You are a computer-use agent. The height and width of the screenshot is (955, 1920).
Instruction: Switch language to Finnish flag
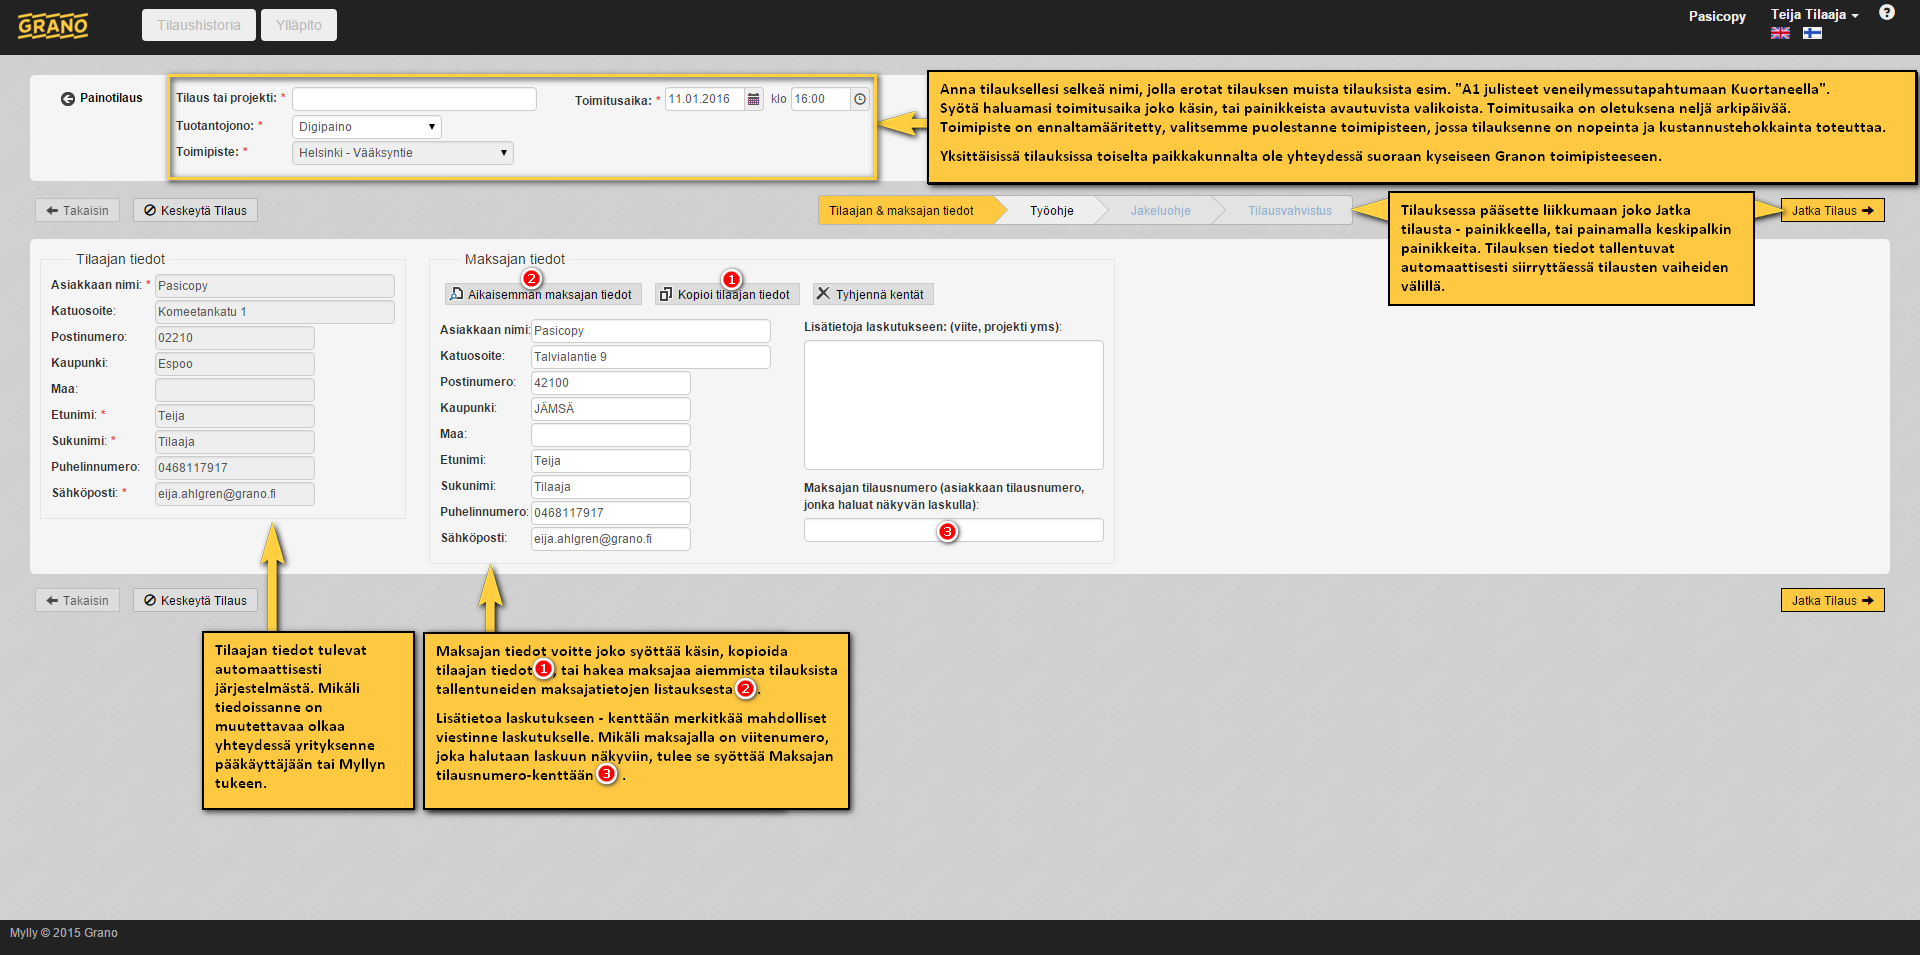(1812, 33)
